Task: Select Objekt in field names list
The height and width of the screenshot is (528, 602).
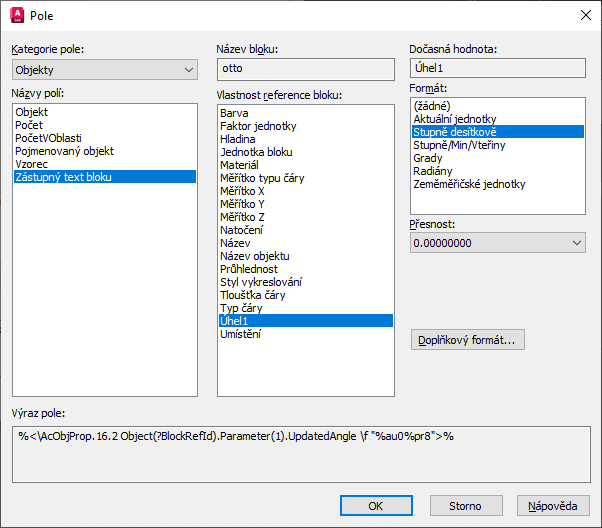Action: [x=32, y=112]
